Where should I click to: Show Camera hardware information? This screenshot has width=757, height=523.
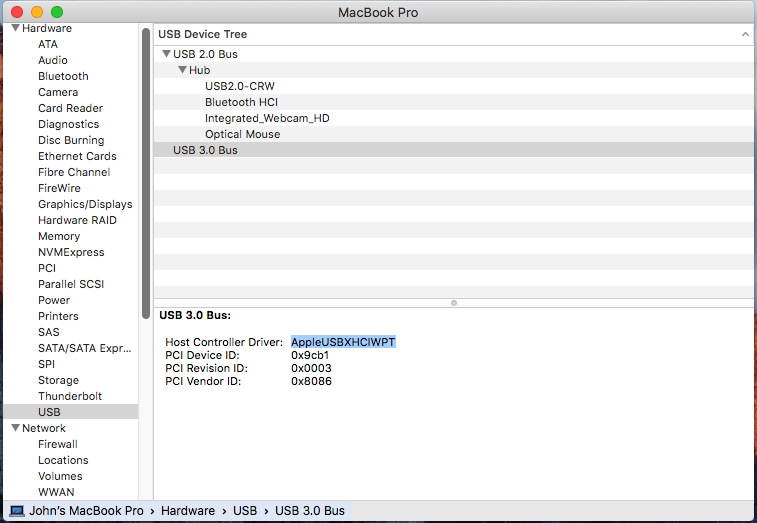tap(58, 92)
